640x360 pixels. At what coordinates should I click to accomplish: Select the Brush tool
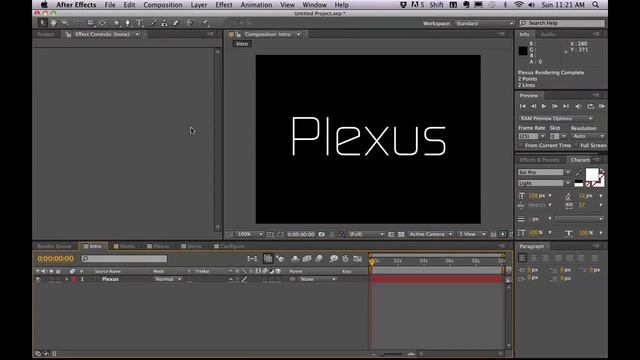(x=154, y=23)
